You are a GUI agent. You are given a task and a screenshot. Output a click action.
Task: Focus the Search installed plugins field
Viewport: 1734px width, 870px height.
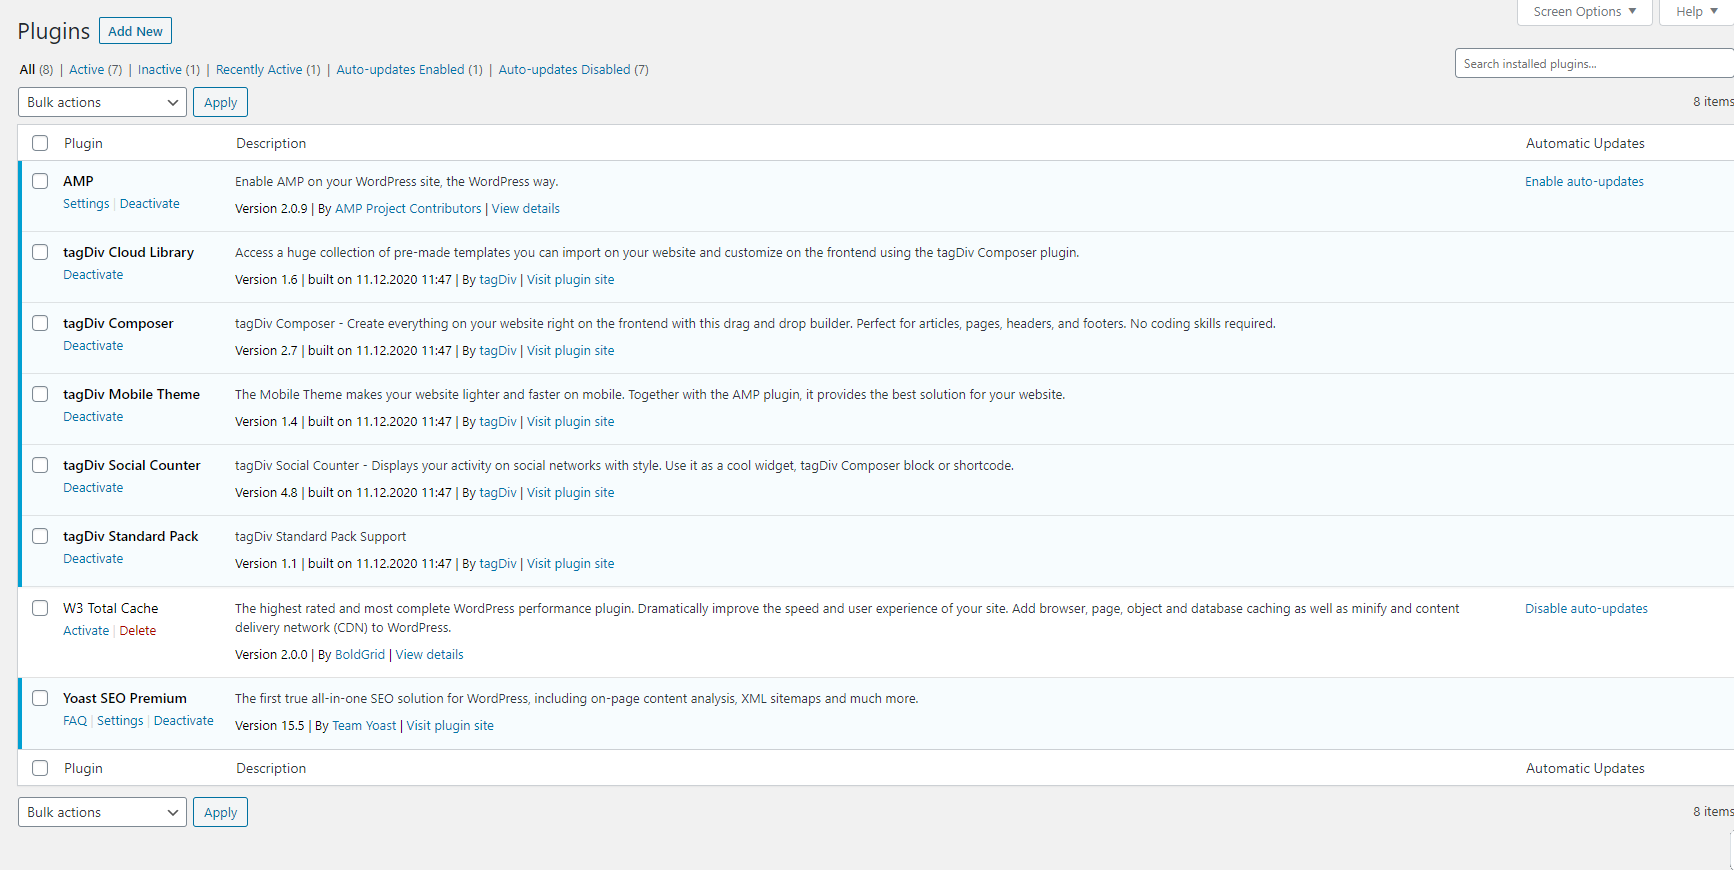tap(1594, 64)
